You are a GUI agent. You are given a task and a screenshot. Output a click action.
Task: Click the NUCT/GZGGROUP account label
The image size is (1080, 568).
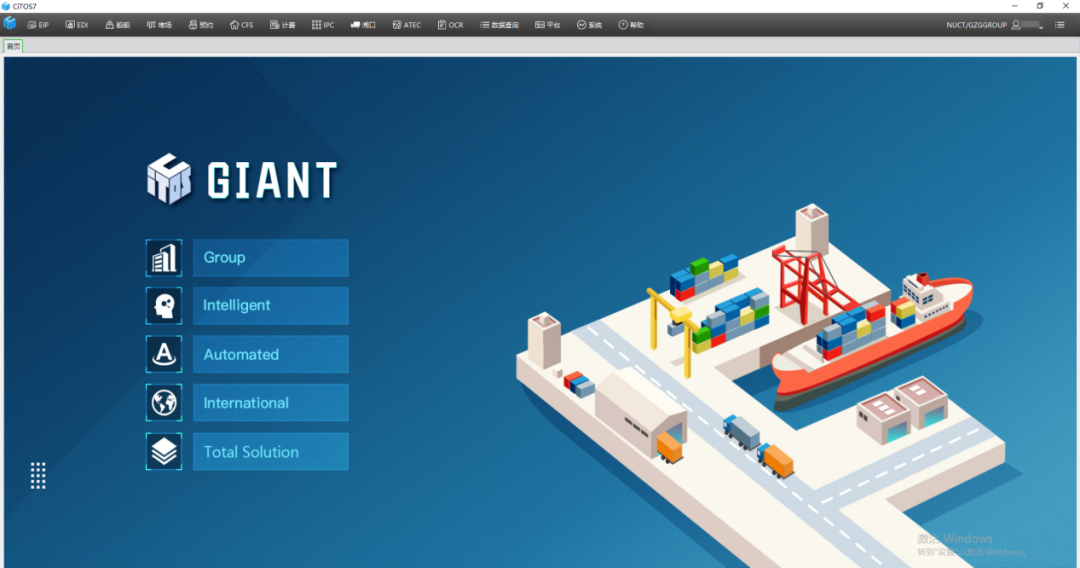[976, 25]
